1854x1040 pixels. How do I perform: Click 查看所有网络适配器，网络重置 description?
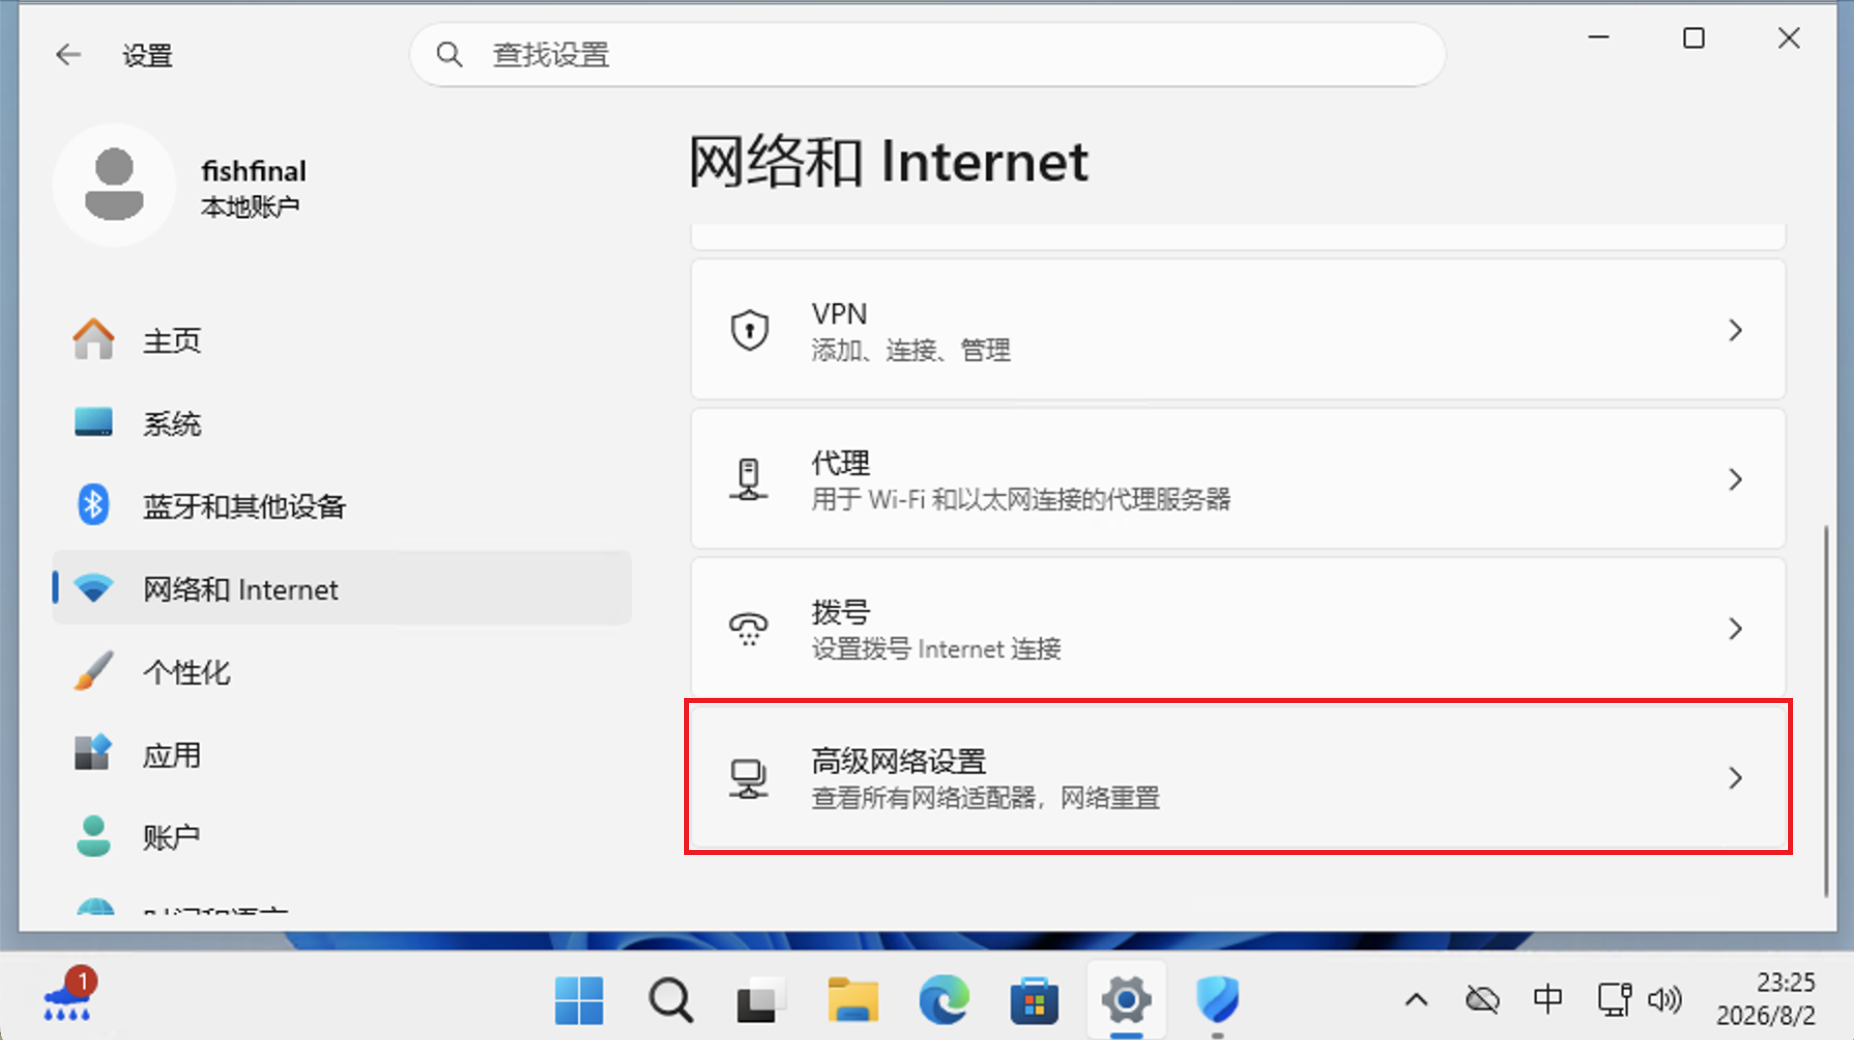pos(985,798)
